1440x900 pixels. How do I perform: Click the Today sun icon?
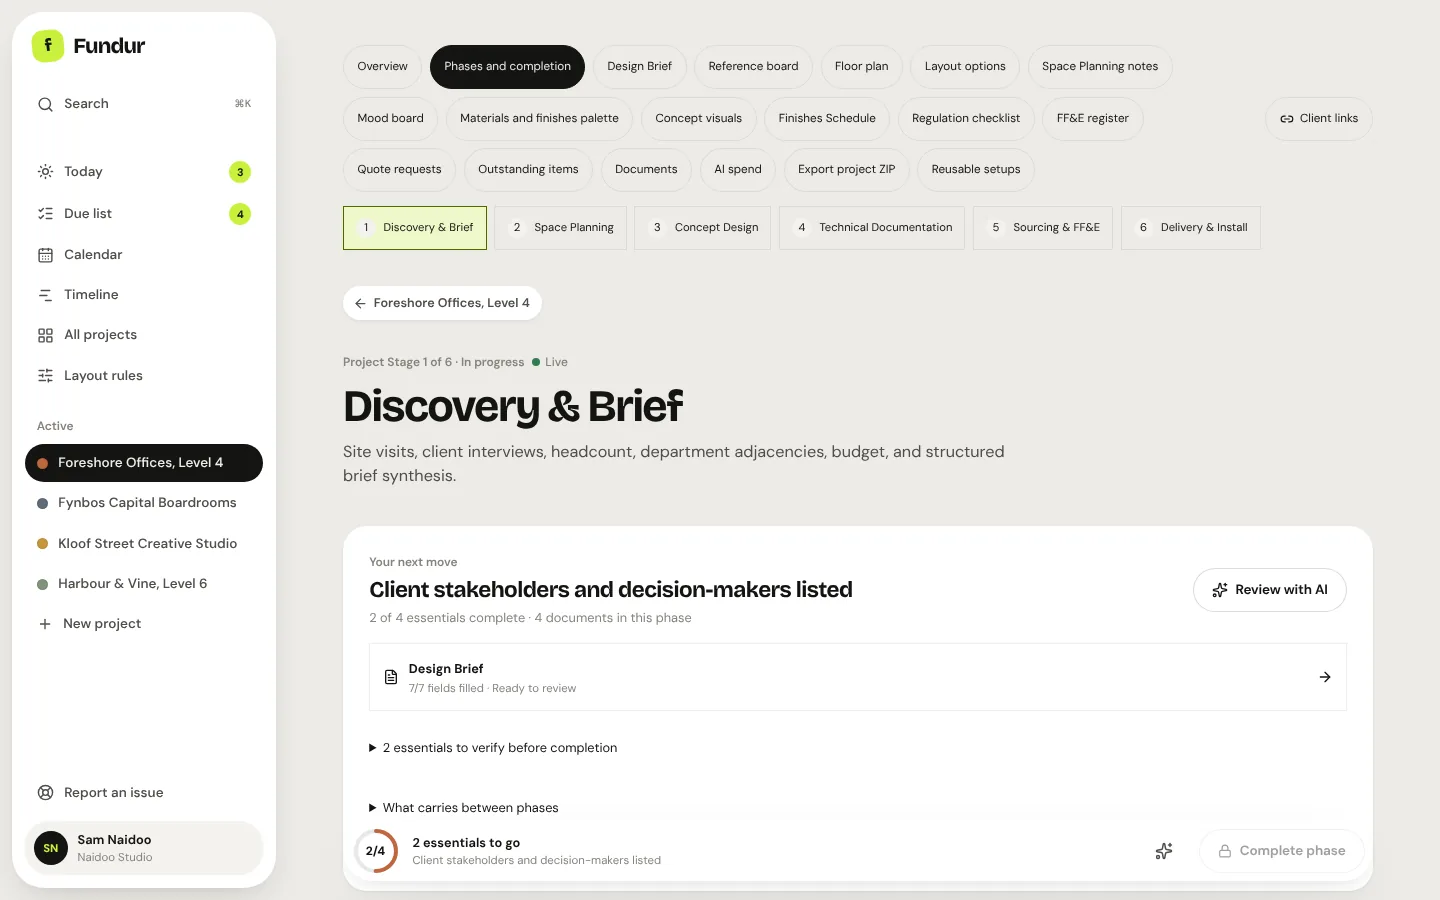[x=45, y=172]
